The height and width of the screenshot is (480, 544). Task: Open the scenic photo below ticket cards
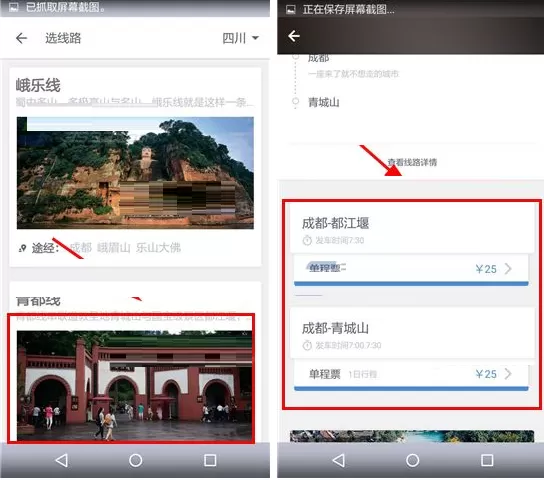tap(412, 436)
